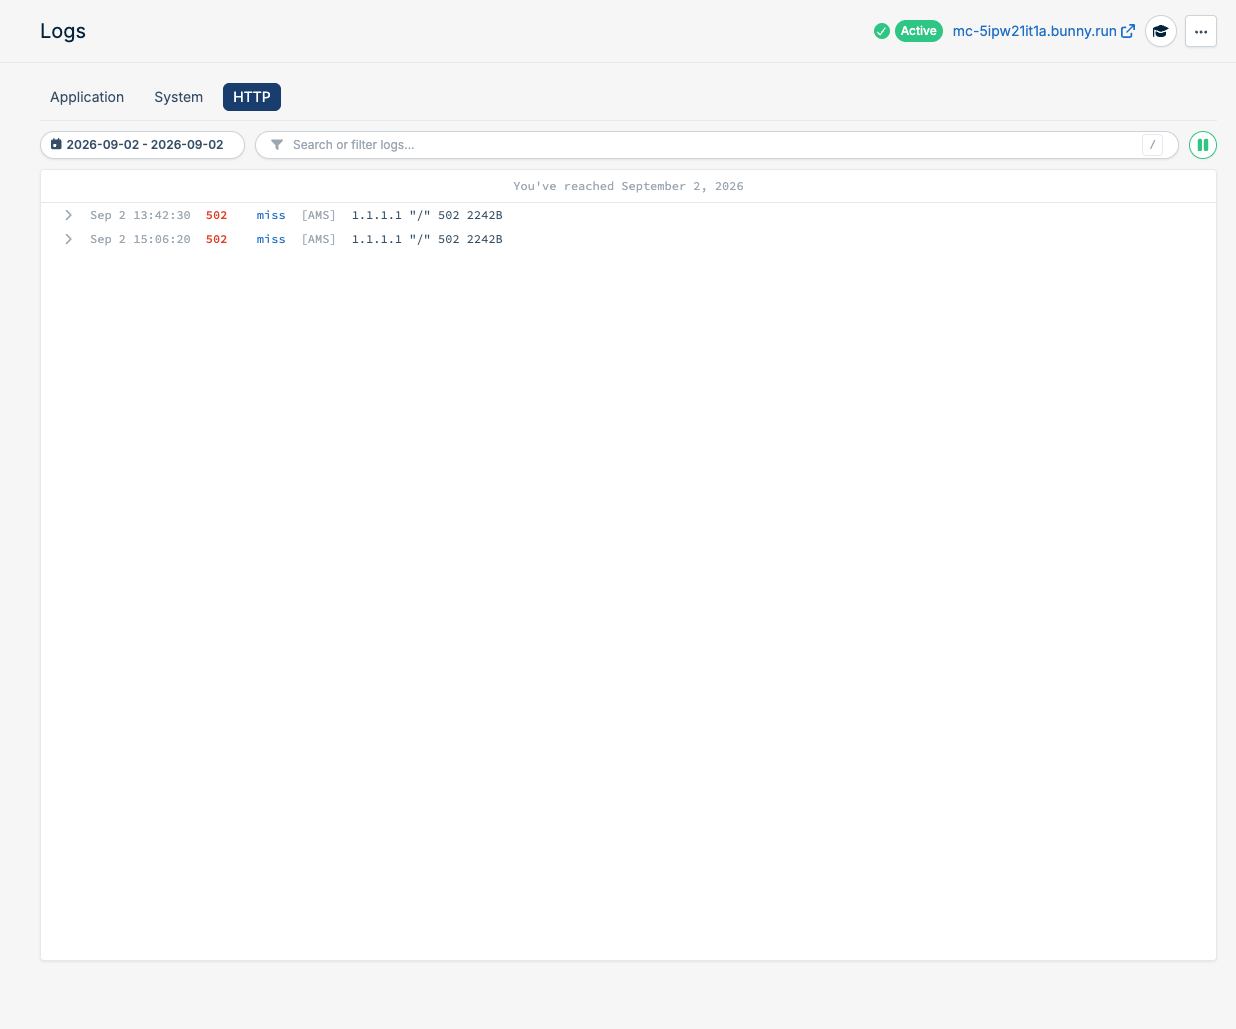Click 'miss' in the 15:06:20 row
The height and width of the screenshot is (1029, 1236).
pyautogui.click(x=271, y=239)
